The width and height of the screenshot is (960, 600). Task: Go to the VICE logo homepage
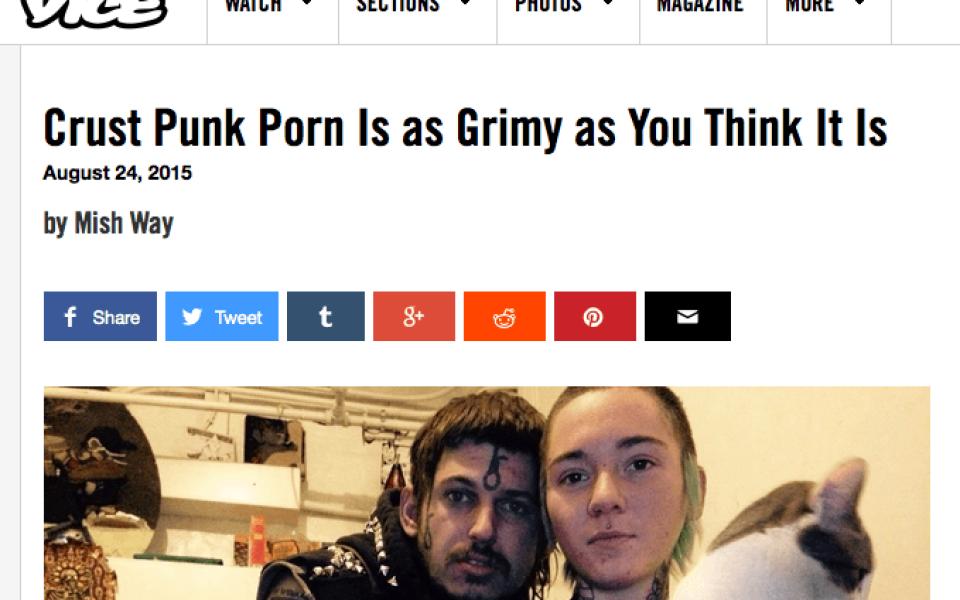tap(94, 11)
